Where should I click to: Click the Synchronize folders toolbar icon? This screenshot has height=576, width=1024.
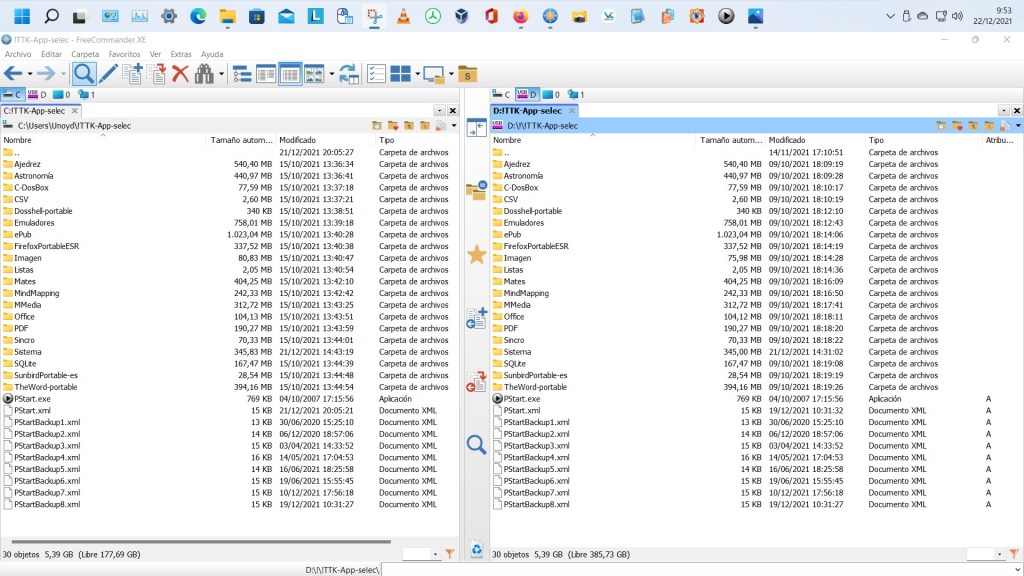coord(348,74)
